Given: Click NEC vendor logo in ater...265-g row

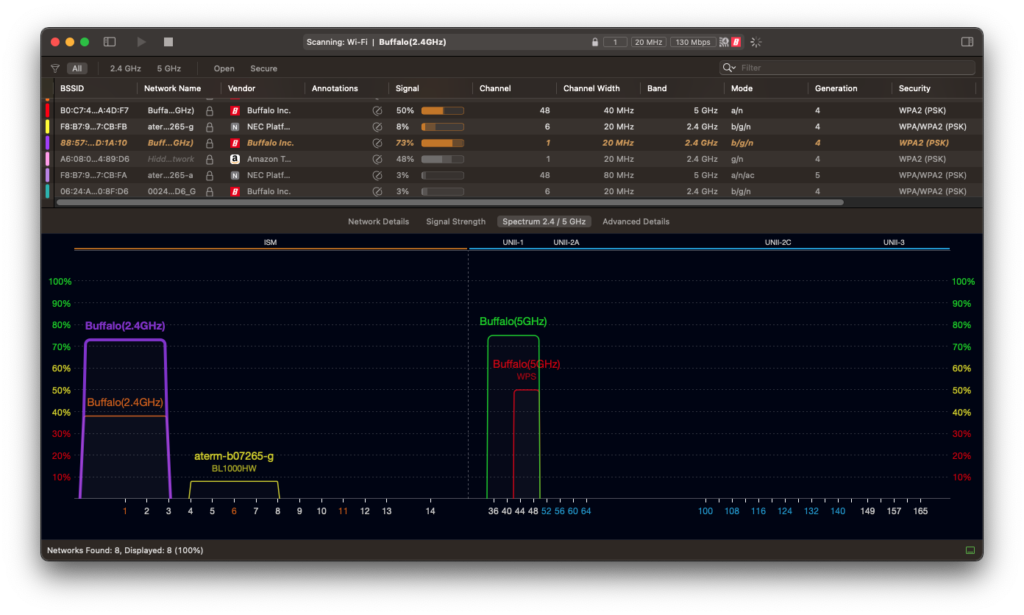Looking at the screenshot, I should [x=235, y=127].
